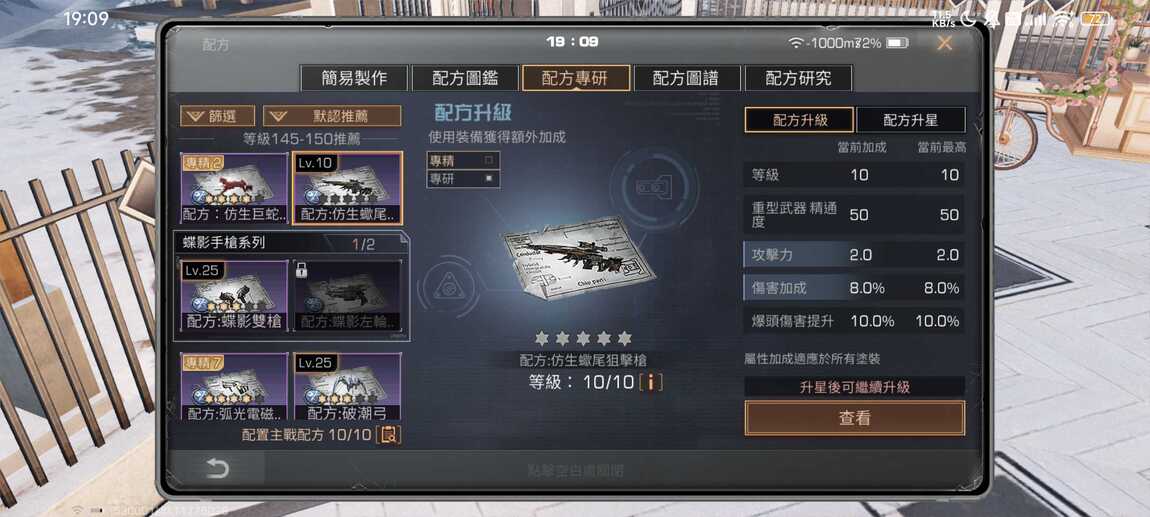Image resolution: width=1150 pixels, height=517 pixels.
Task: Click the back arrow icon at bottom left
Action: [217, 469]
